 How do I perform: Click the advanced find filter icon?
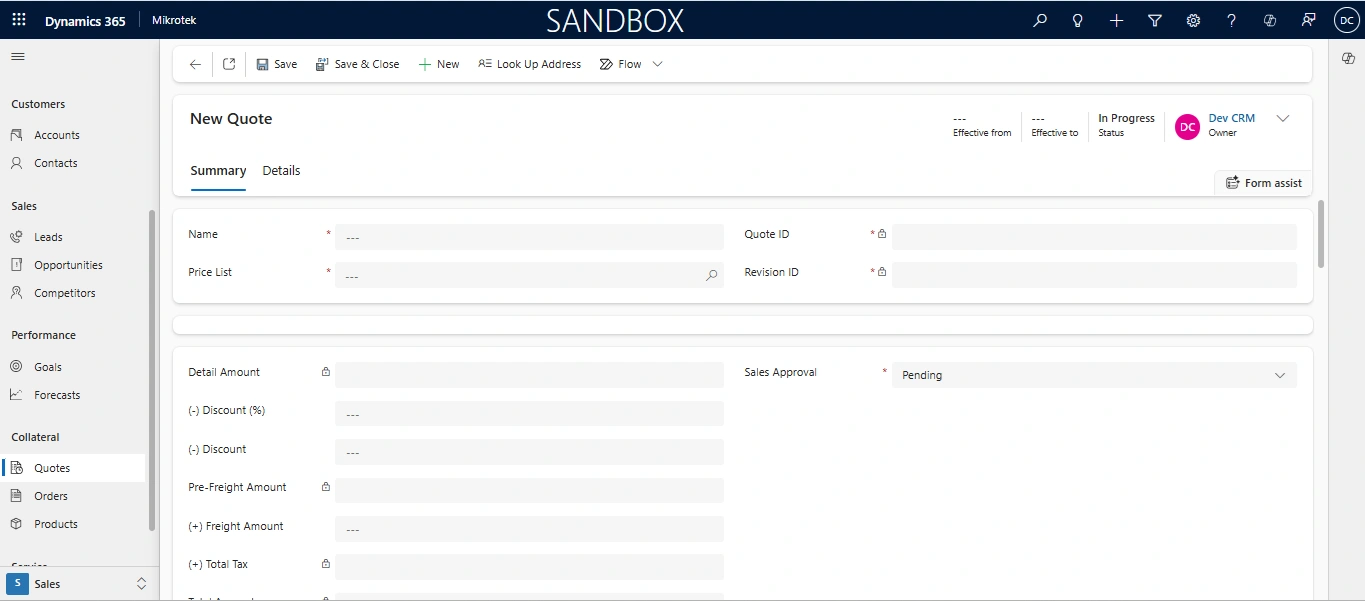pos(1155,20)
